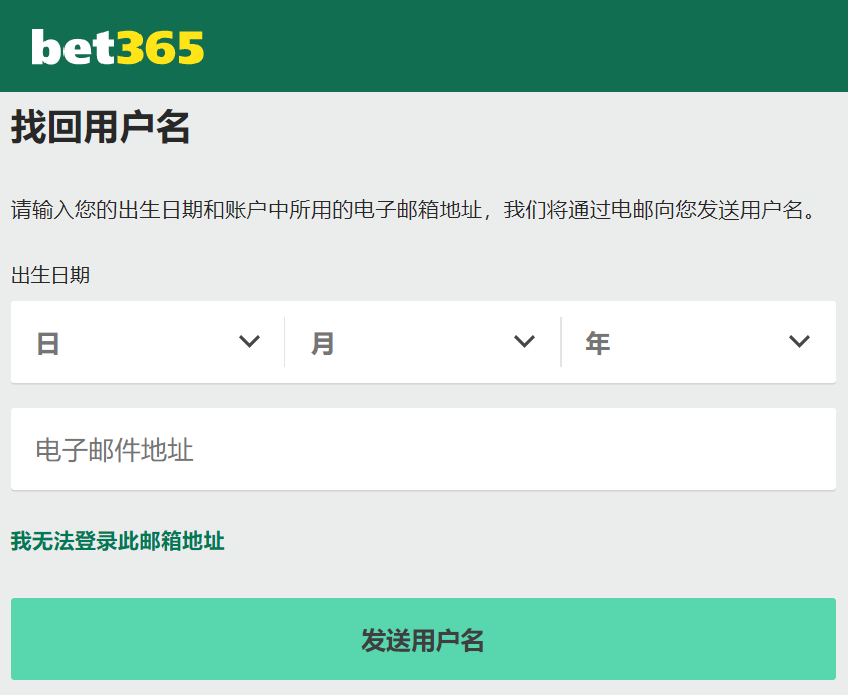Send username via the green button
848x695 pixels.
422,639
